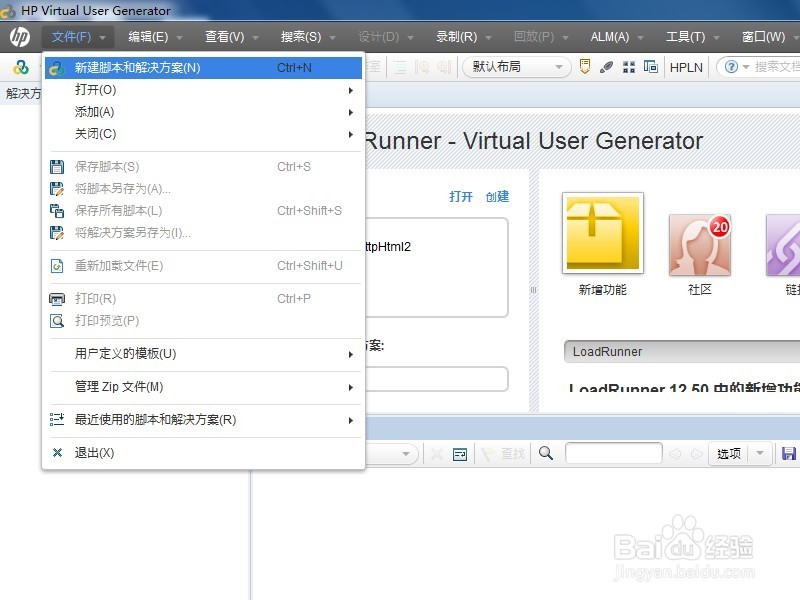This screenshot has height=600, width=800.
Task: Click the 重新加载文件(E) icon
Action: point(57,266)
